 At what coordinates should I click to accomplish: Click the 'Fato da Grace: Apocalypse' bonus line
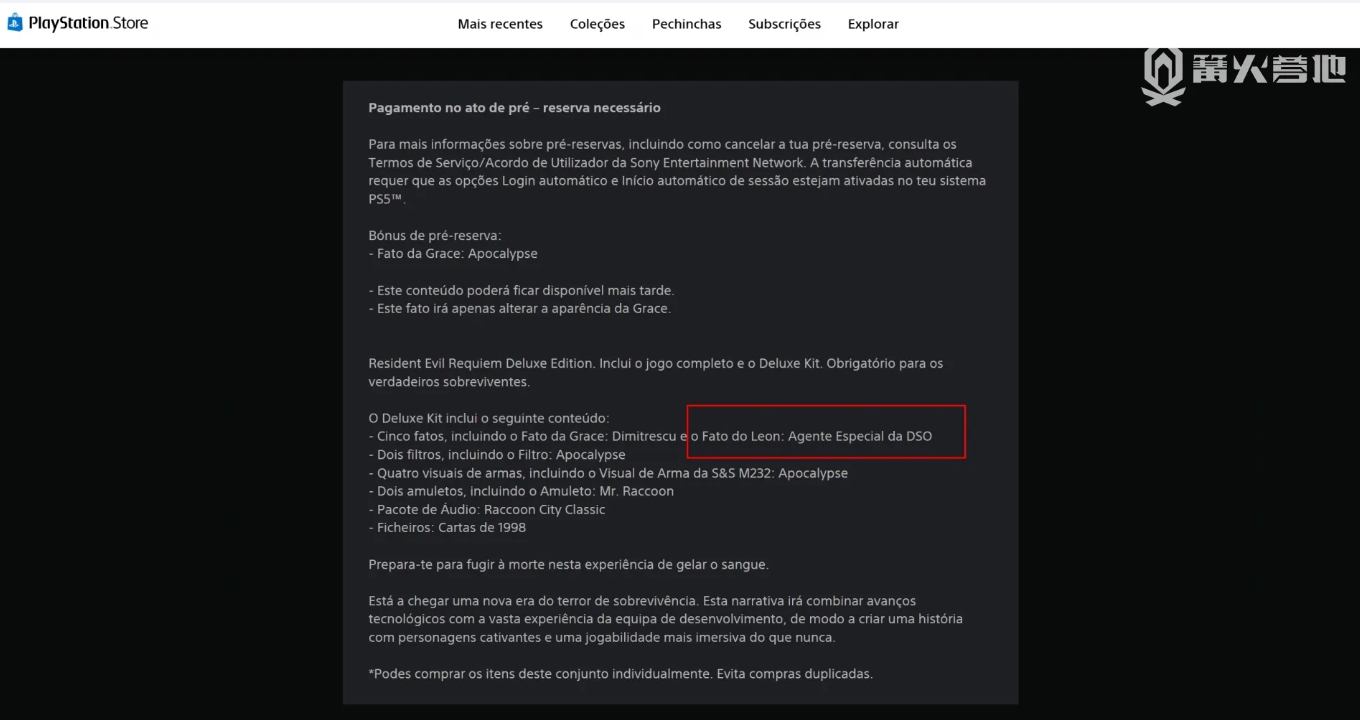(x=453, y=254)
